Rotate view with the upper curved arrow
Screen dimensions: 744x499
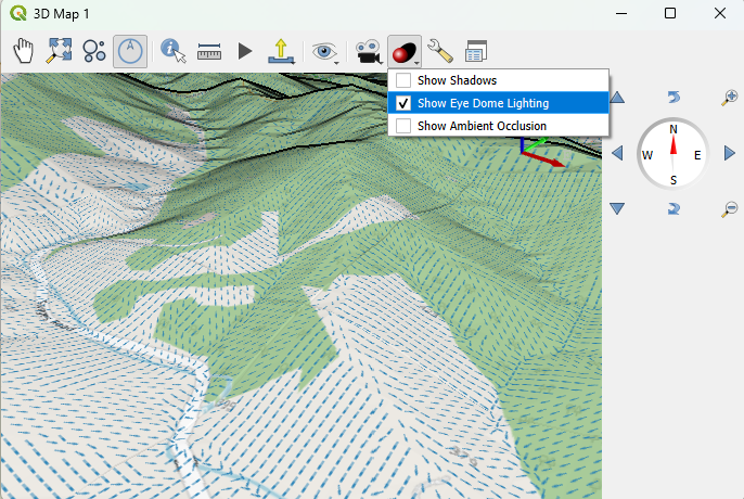coord(673,97)
